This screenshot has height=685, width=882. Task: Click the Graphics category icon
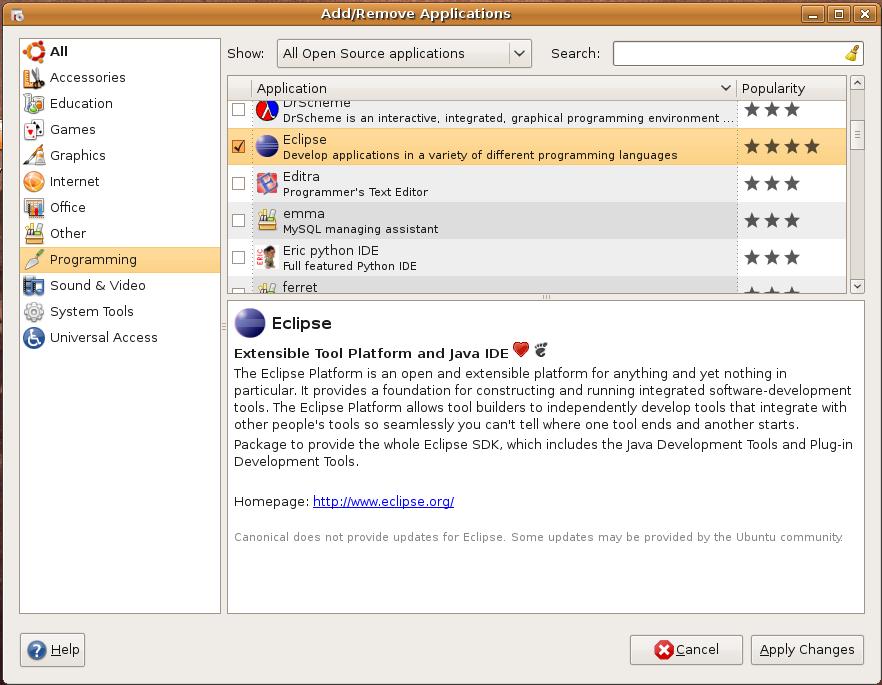(34, 156)
